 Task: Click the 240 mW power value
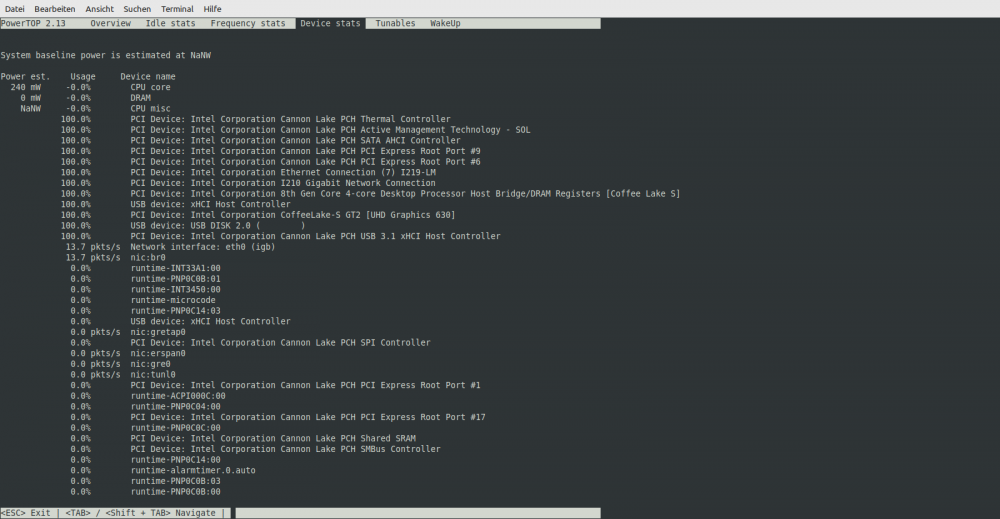(26, 87)
